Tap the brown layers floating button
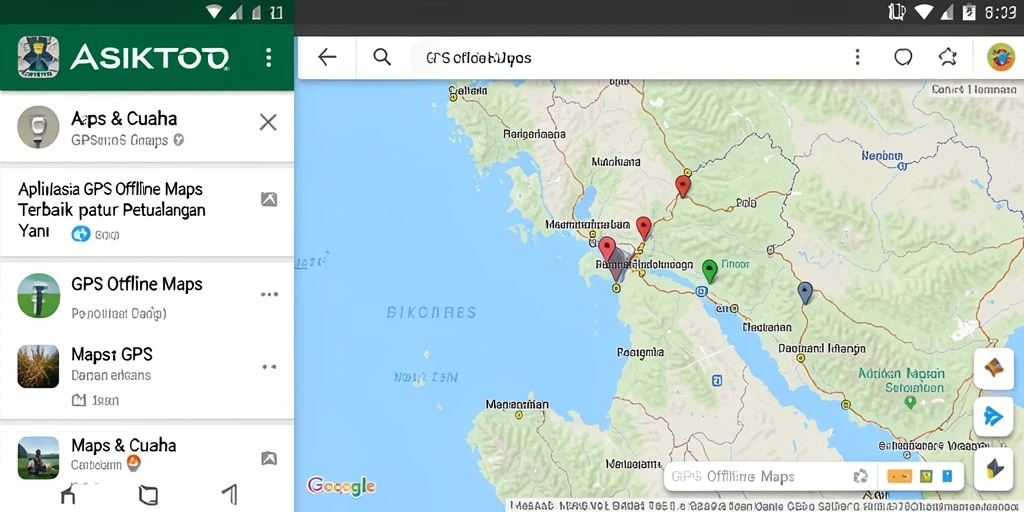1024x512 pixels. coord(993,368)
